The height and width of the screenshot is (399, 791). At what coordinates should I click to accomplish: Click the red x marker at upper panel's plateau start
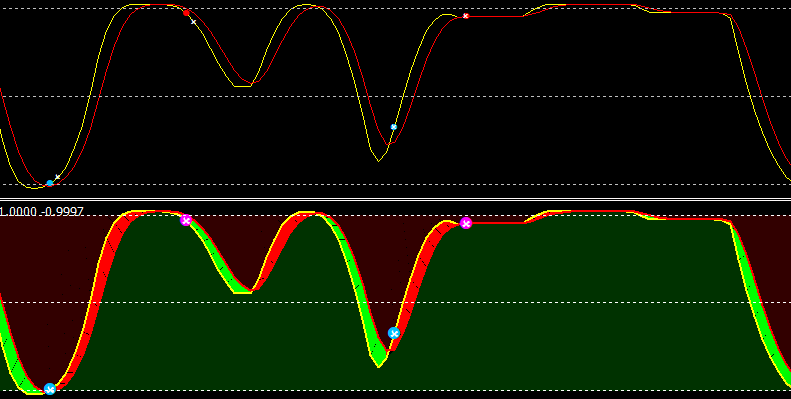(466, 16)
